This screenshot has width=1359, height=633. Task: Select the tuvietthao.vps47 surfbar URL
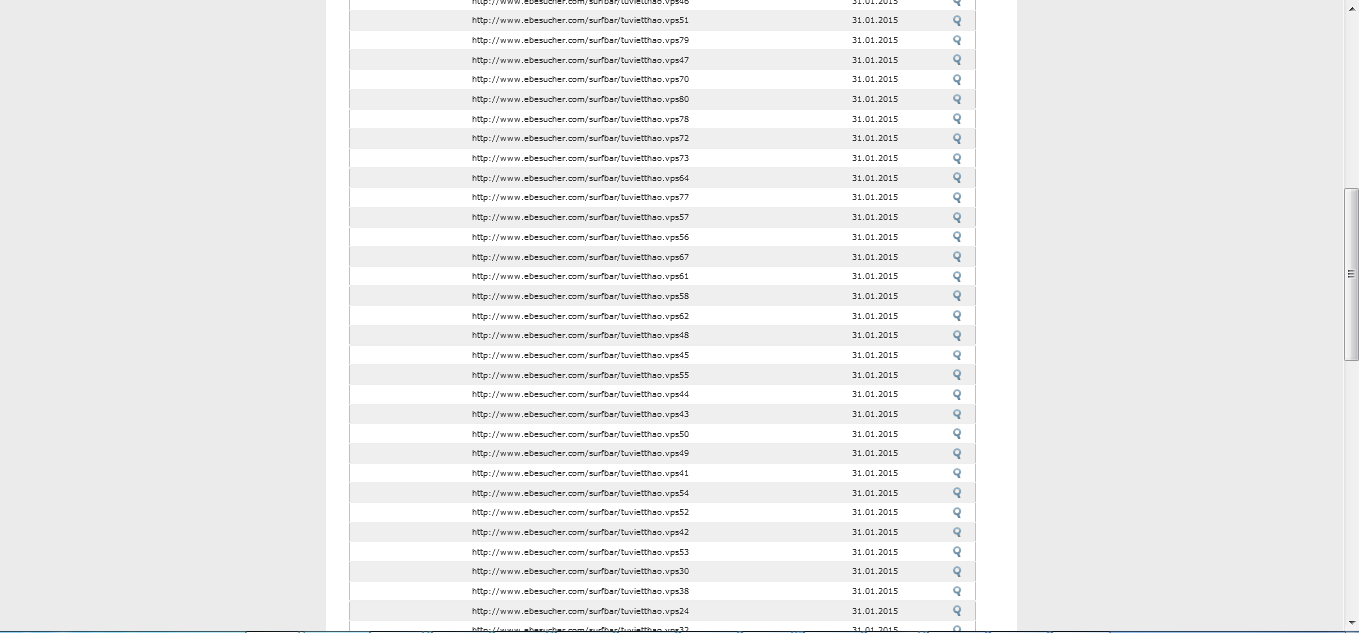pyautogui.click(x=580, y=60)
